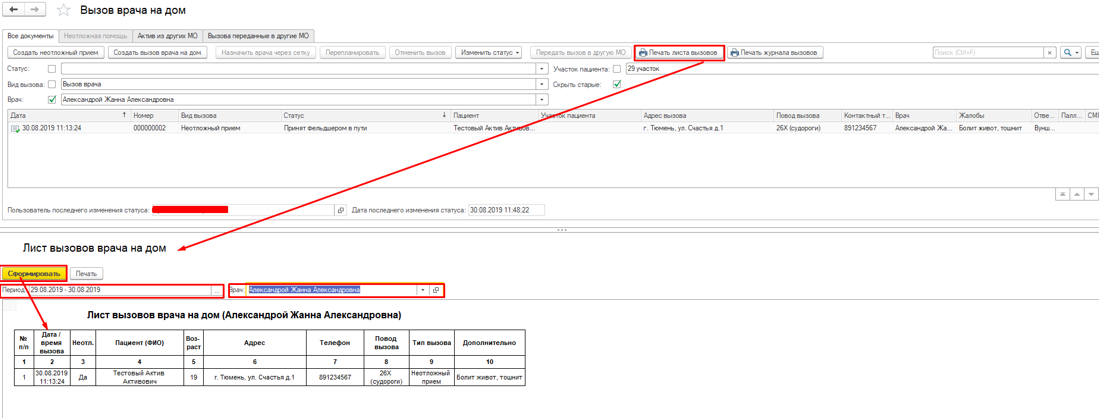This screenshot has width=1099, height=418.
Task: Open the last status user link icon
Action: coord(340,210)
